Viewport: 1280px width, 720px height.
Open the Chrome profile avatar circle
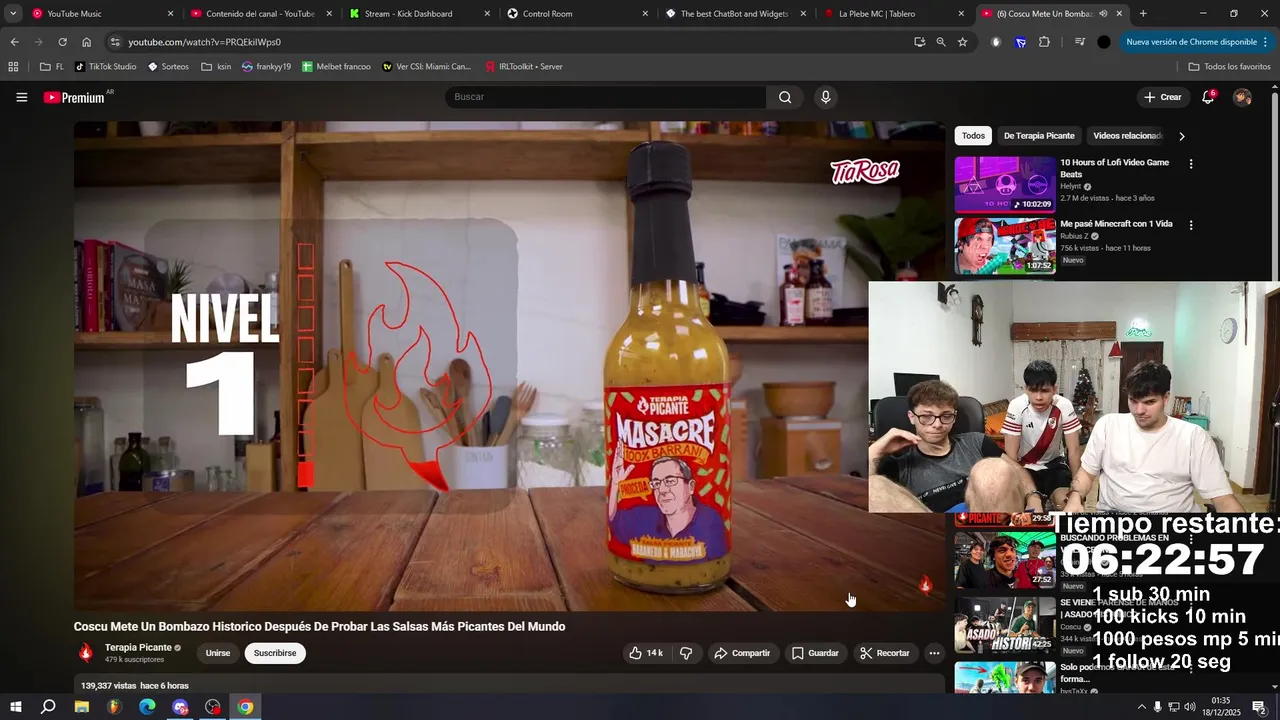(x=1103, y=42)
